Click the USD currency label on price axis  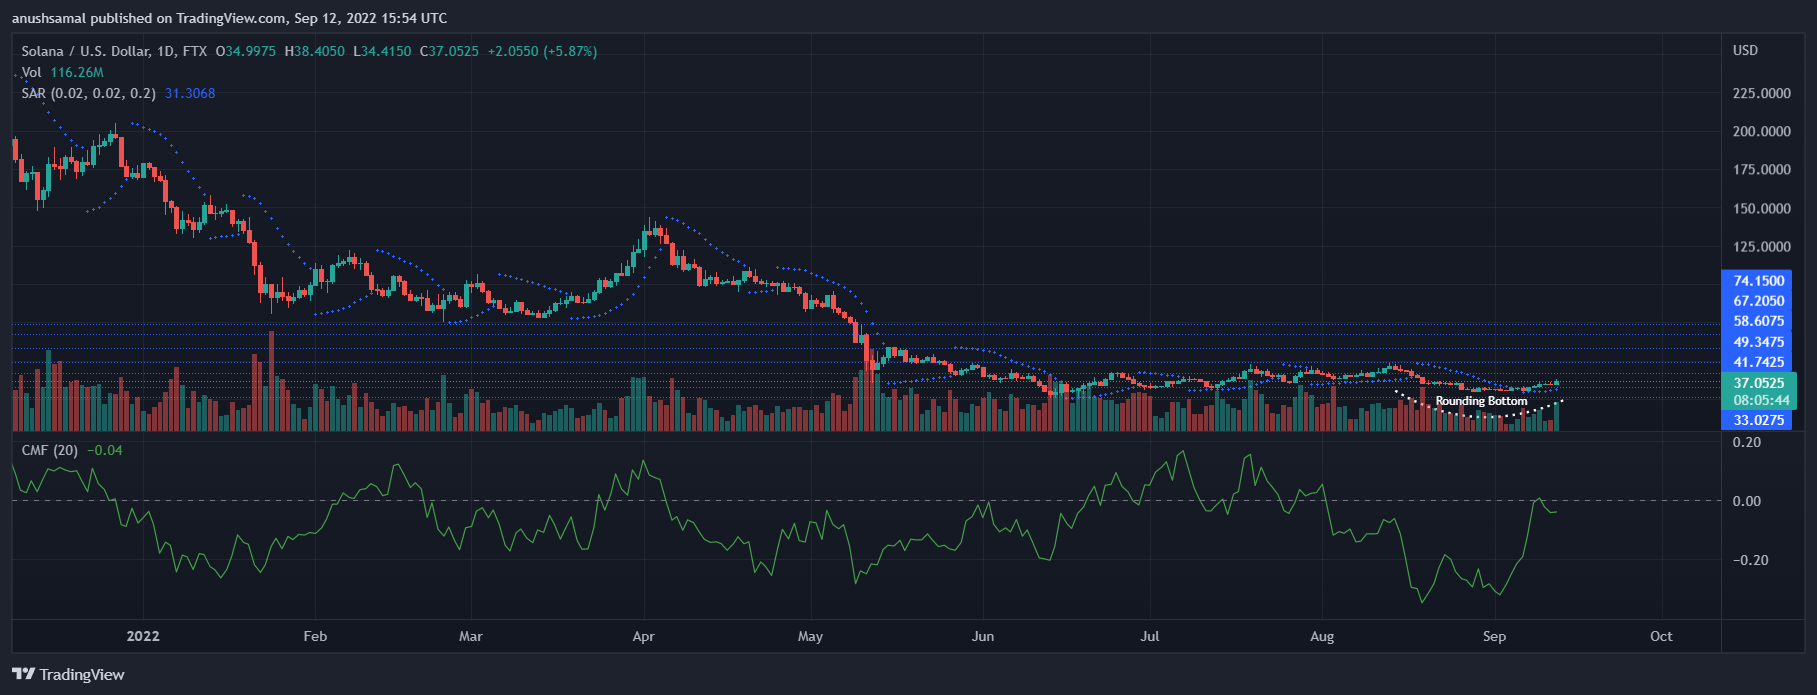pyautogui.click(x=1745, y=50)
